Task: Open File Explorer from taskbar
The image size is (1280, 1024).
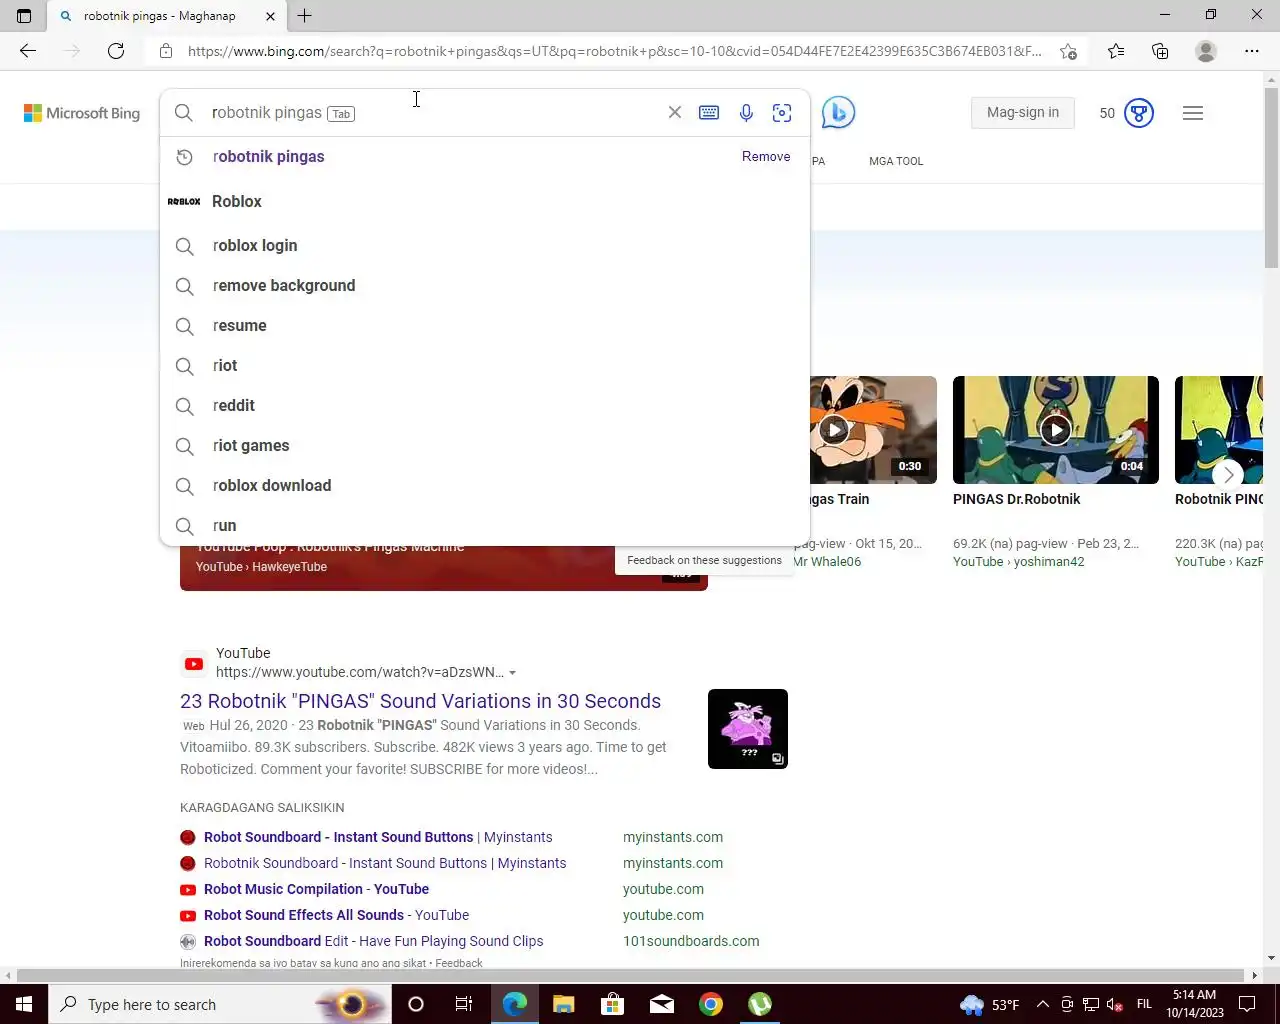Action: (563, 1004)
